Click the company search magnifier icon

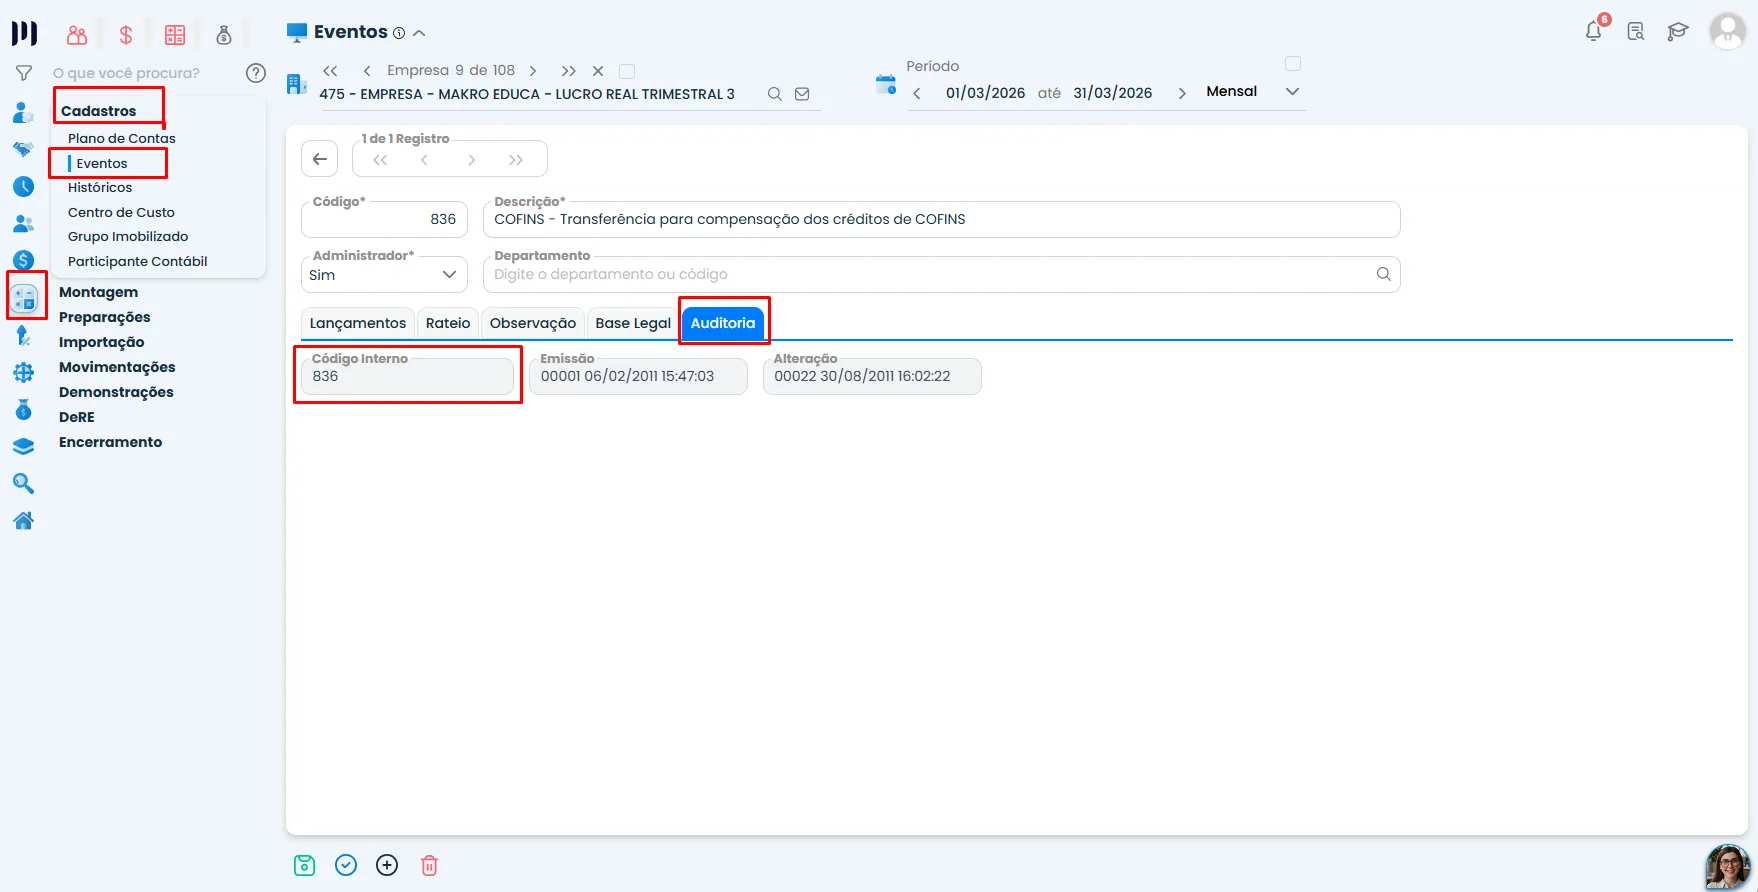click(x=775, y=94)
